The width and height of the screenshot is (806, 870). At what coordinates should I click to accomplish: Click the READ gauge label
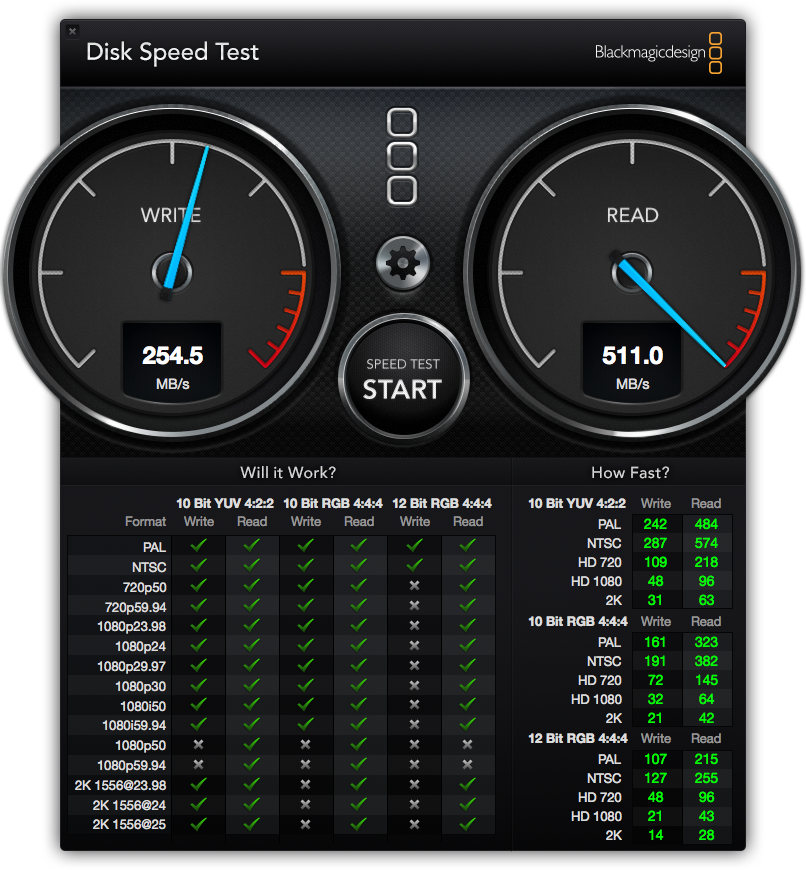(x=632, y=215)
